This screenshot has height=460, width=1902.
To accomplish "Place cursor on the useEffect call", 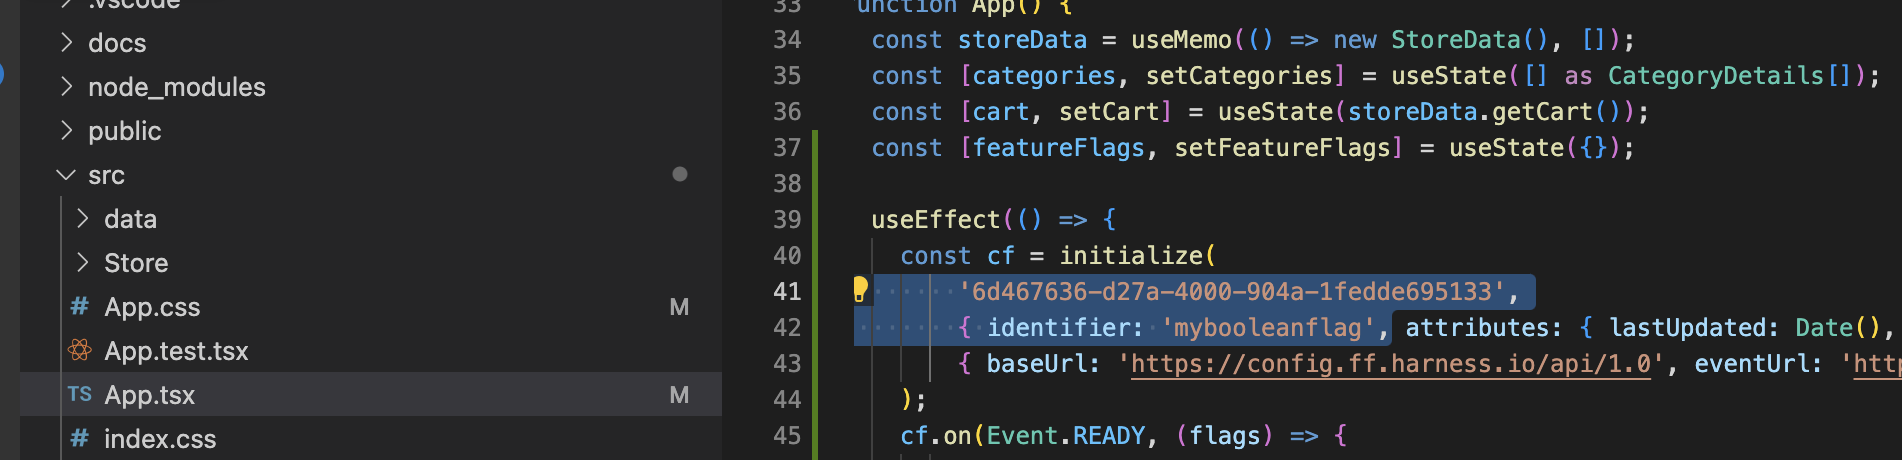I will [935, 220].
